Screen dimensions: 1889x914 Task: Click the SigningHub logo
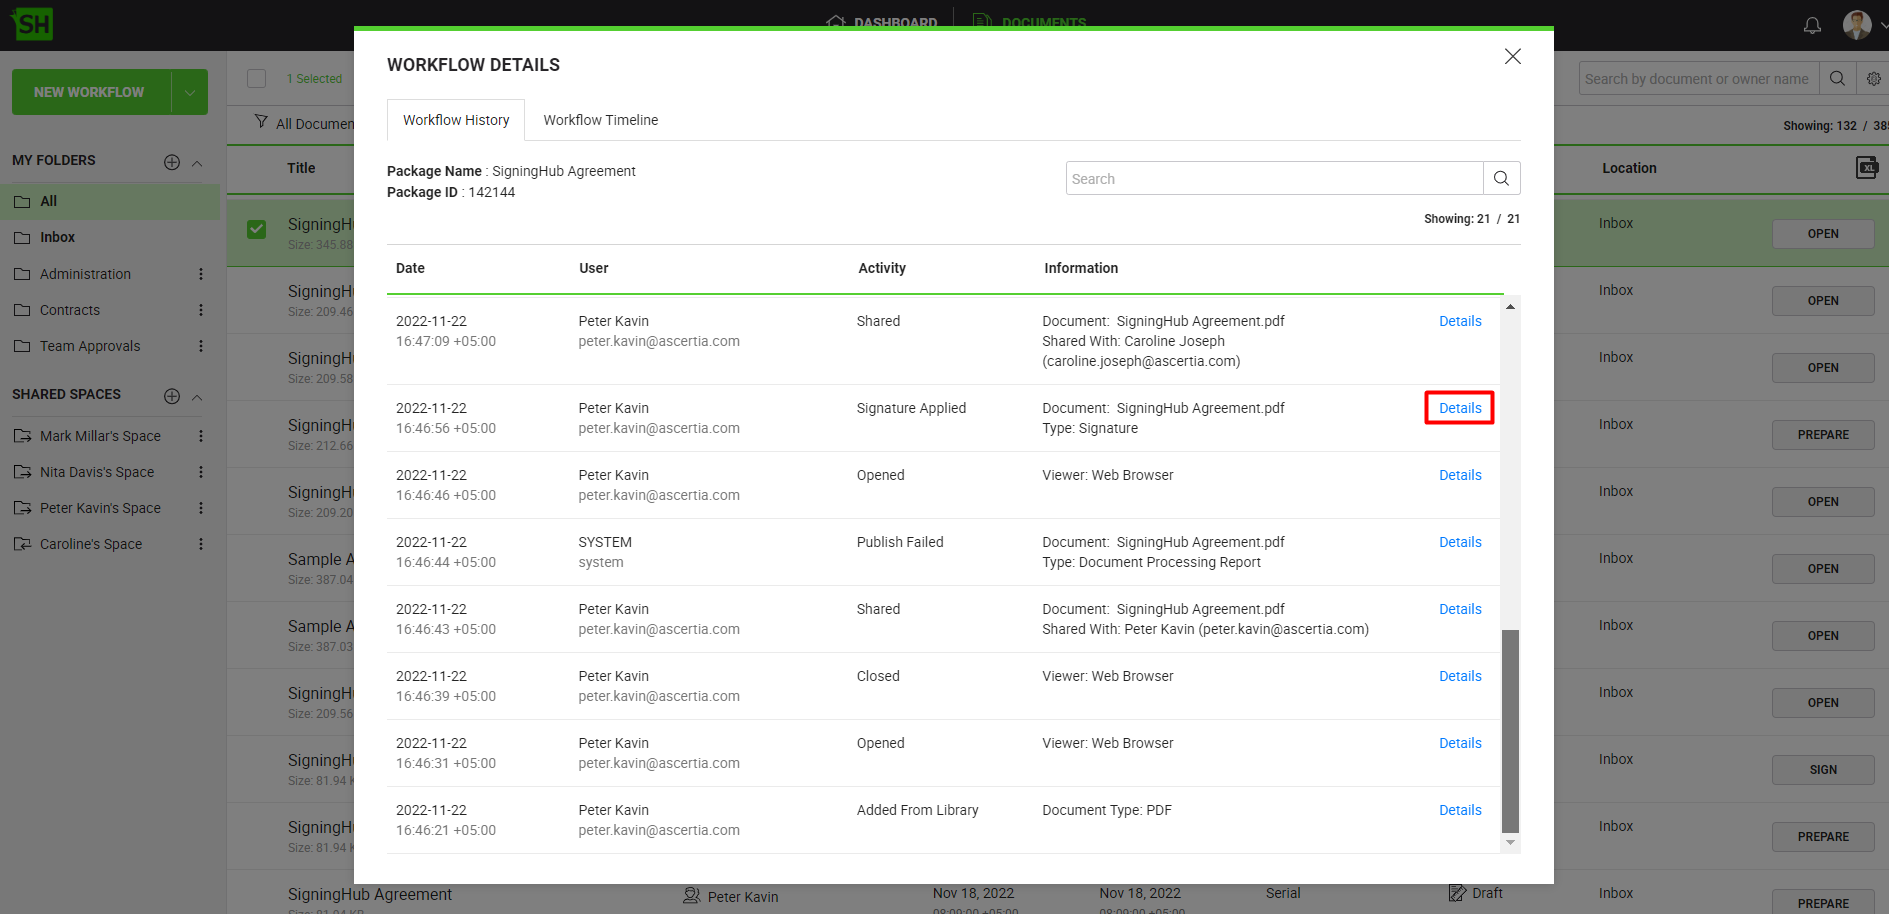[x=32, y=24]
